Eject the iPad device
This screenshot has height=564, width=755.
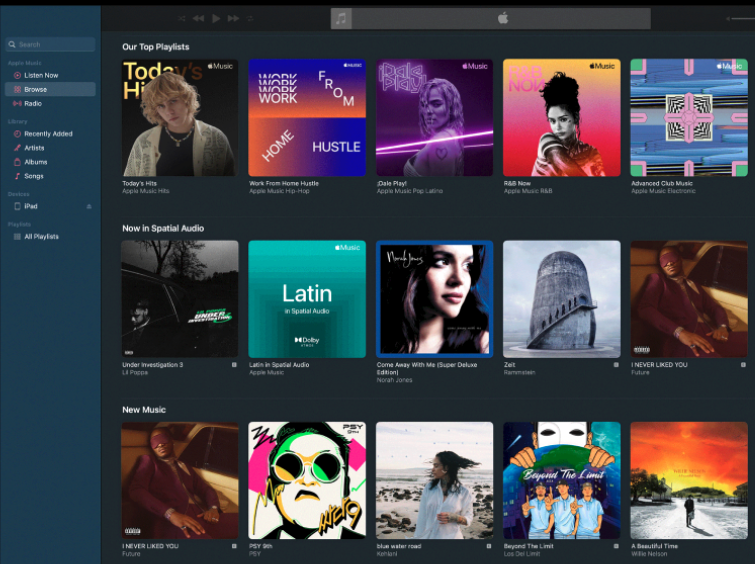[89, 206]
